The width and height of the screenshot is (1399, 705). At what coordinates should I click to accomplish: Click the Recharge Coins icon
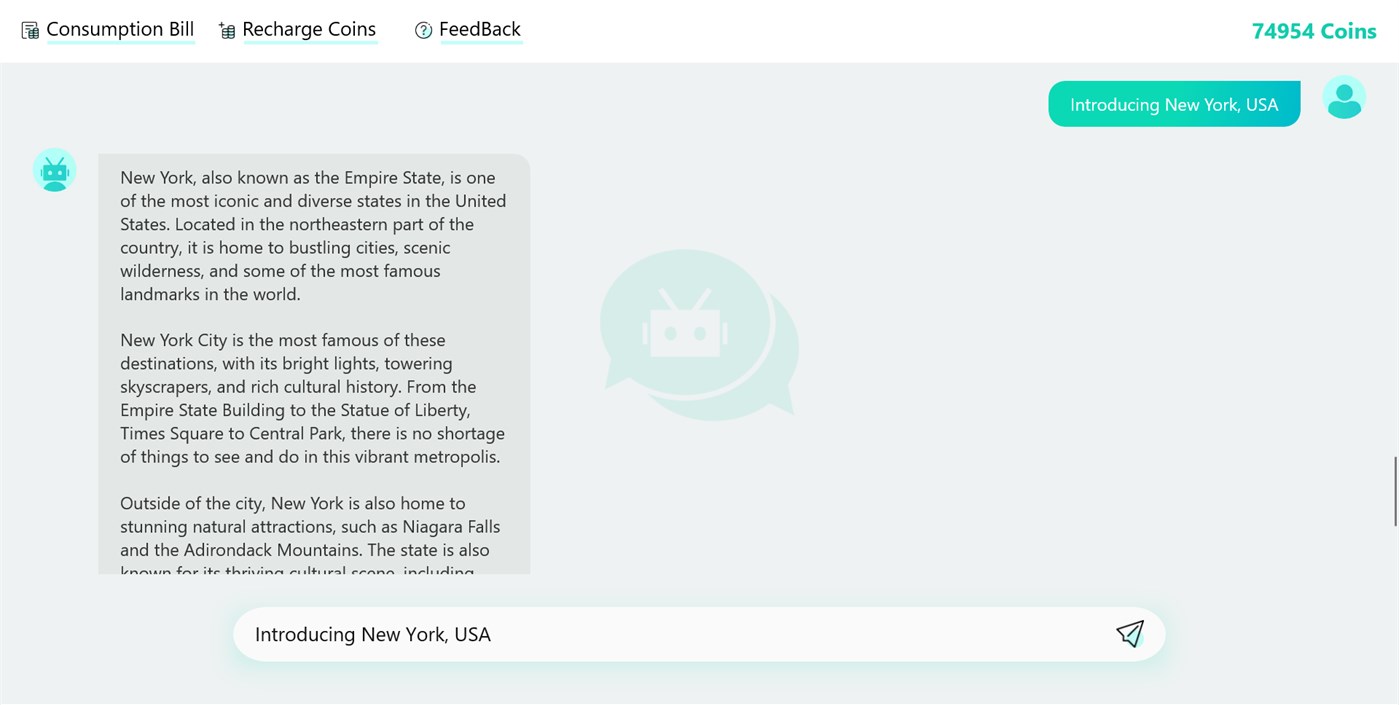point(227,31)
